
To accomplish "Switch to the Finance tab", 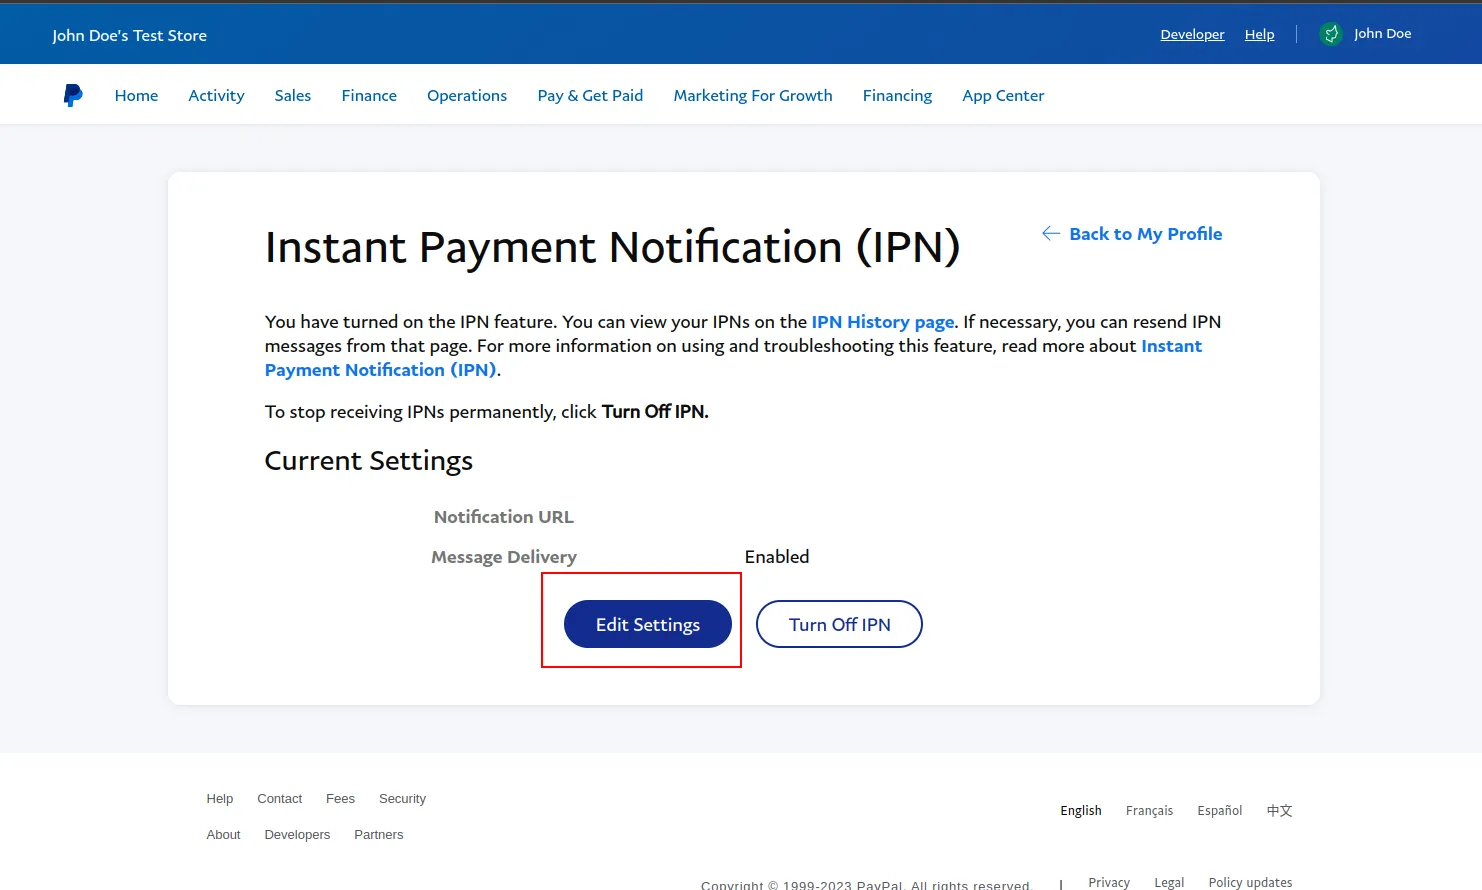I will pos(369,94).
